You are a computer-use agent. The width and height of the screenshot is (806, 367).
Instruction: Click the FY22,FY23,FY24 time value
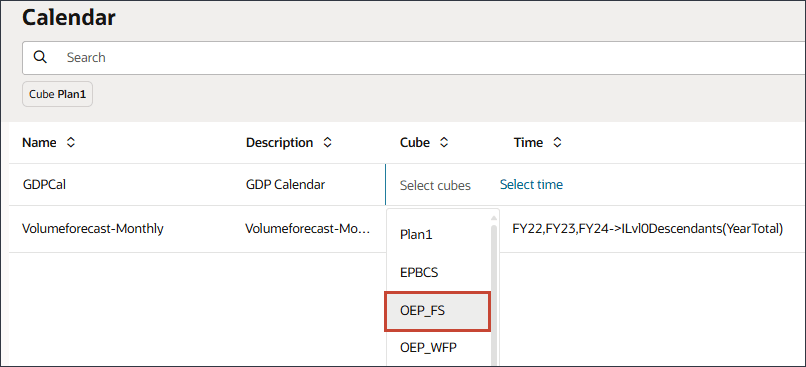click(x=648, y=229)
